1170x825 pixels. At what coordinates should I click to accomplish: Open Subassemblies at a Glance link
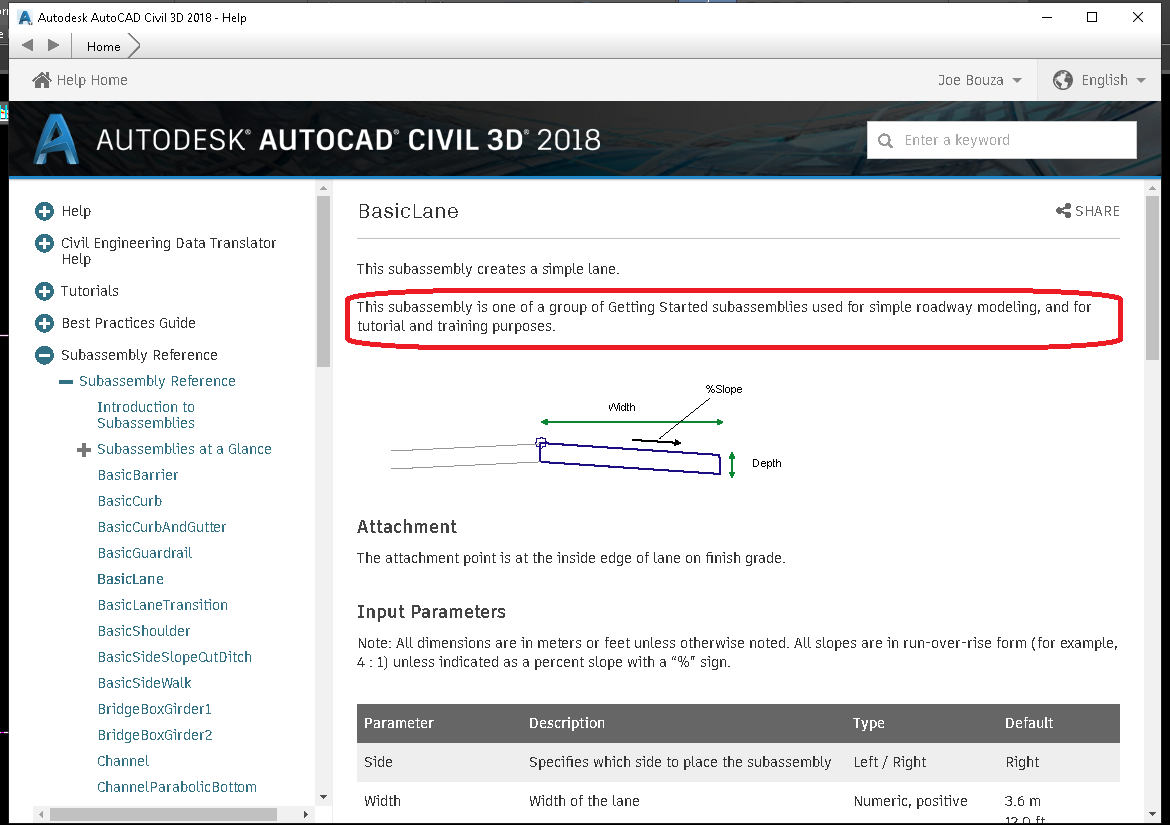click(184, 449)
